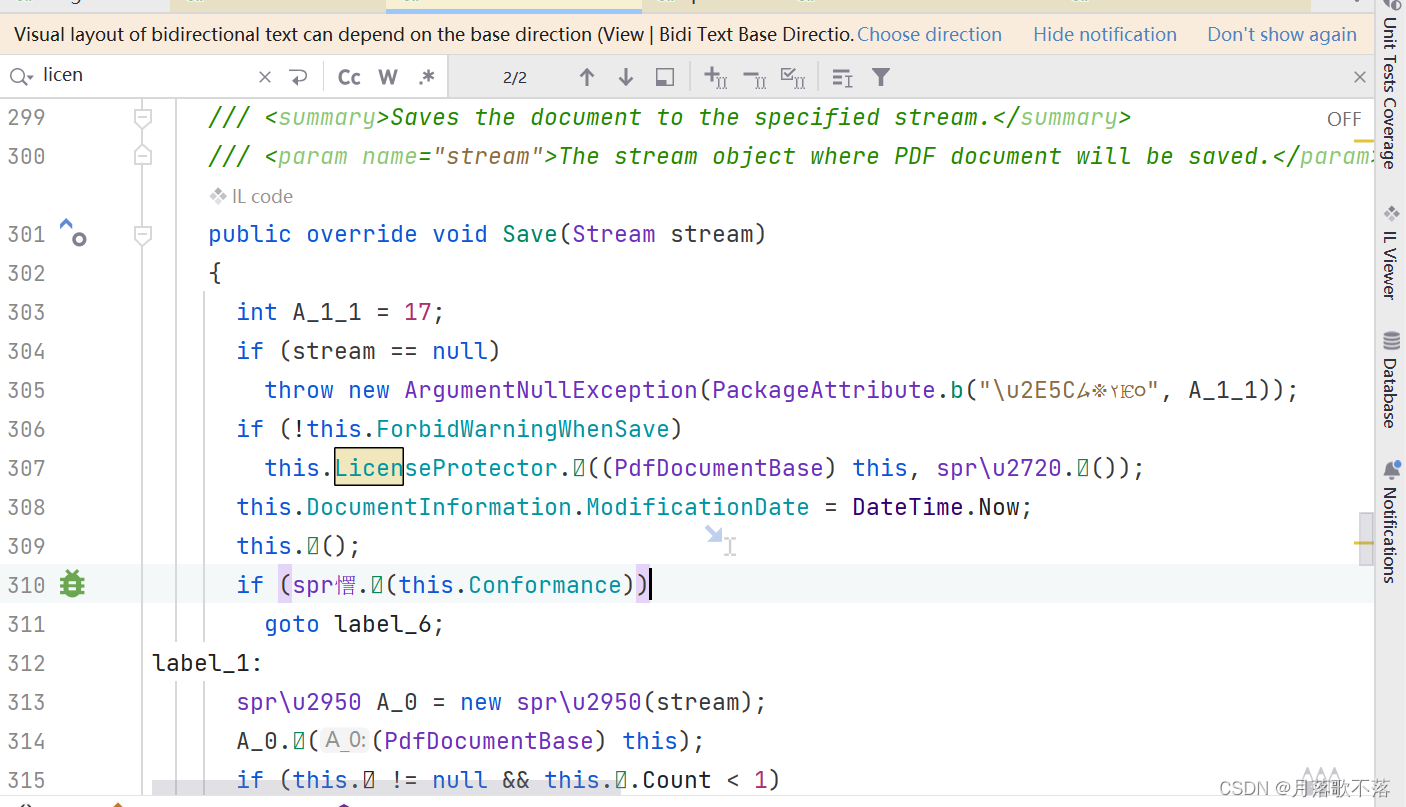The image size is (1406, 807).
Task: Toggle multiline search options icon
Action: tap(842, 77)
